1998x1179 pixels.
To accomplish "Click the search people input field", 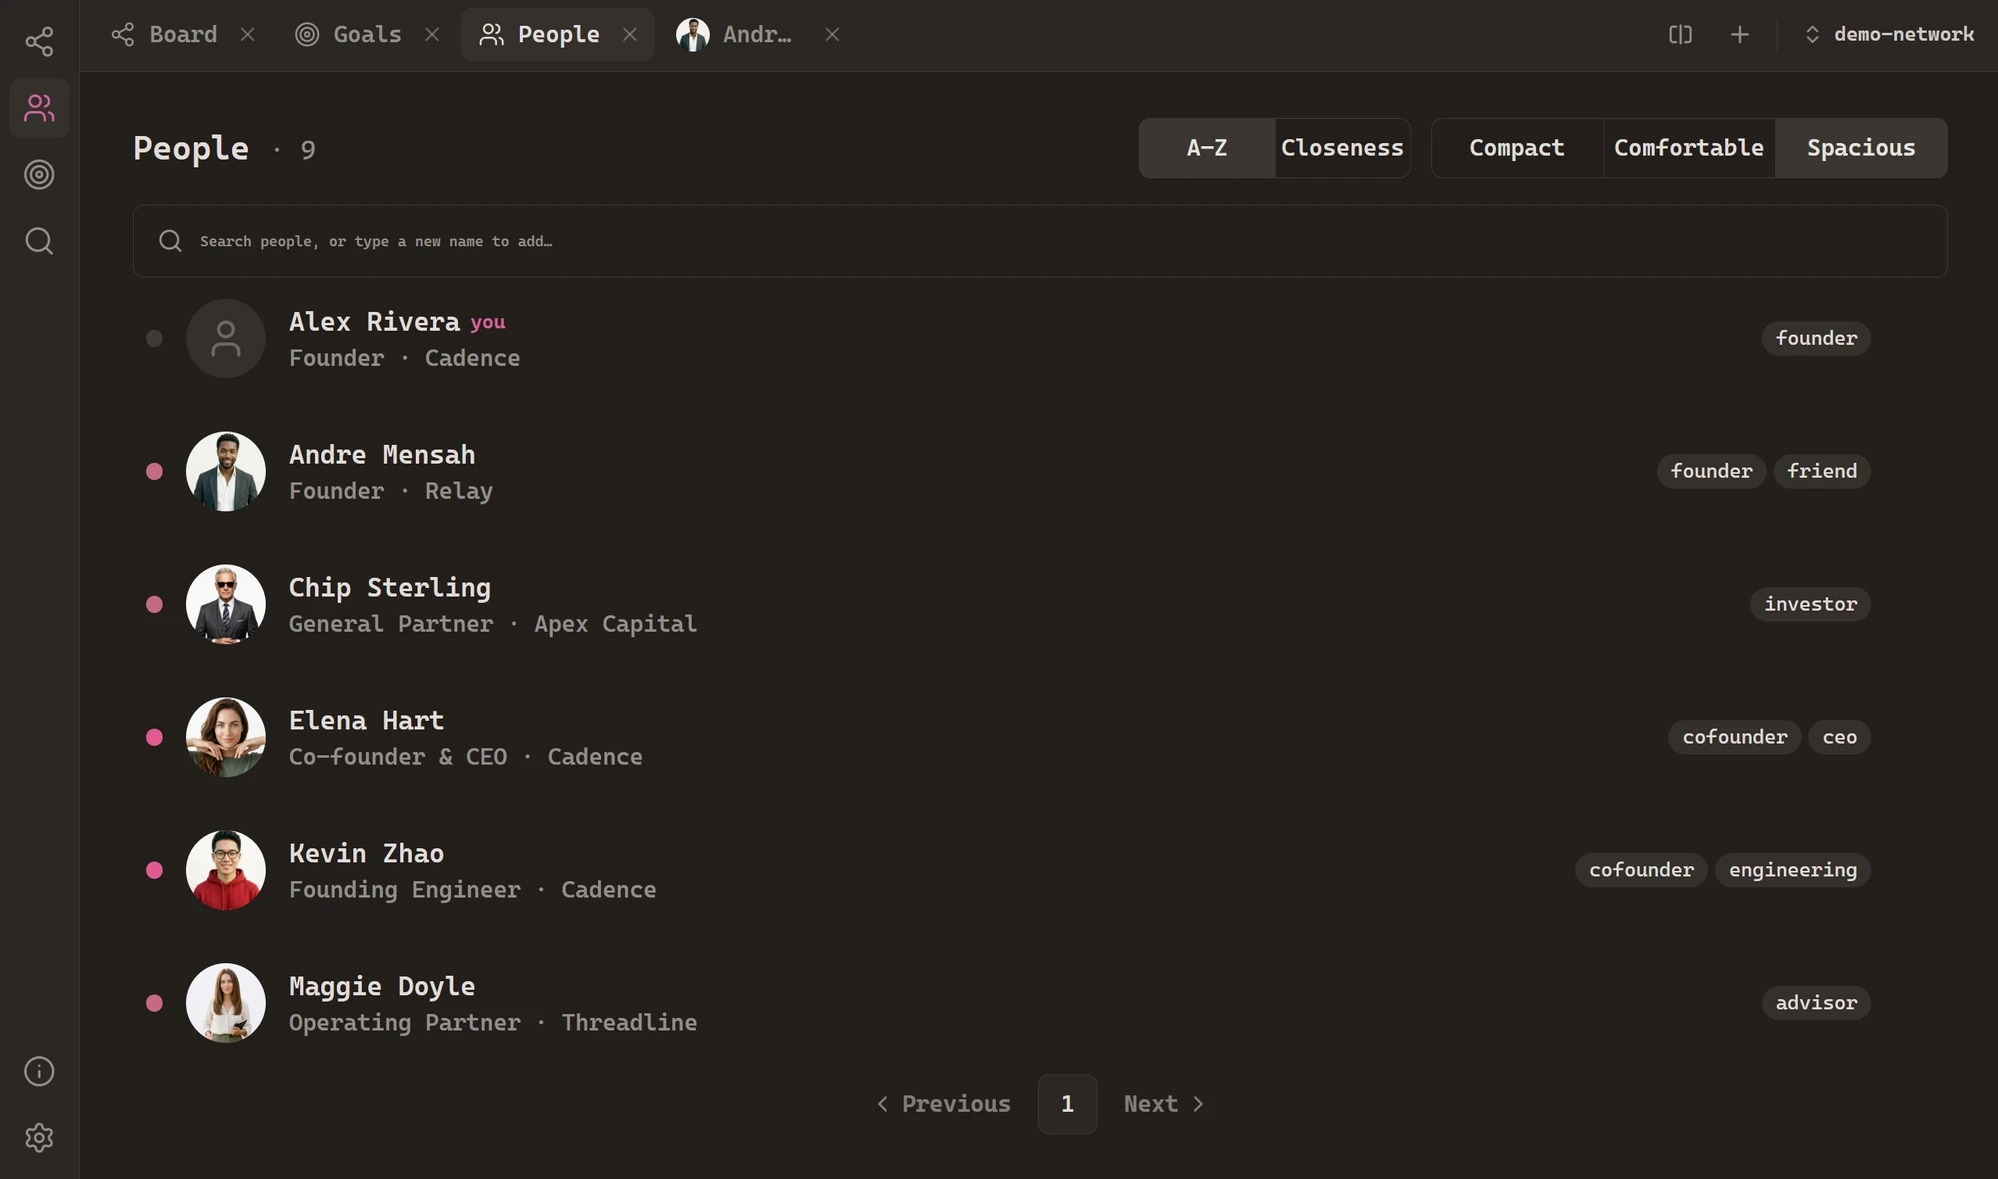I will point(1040,241).
